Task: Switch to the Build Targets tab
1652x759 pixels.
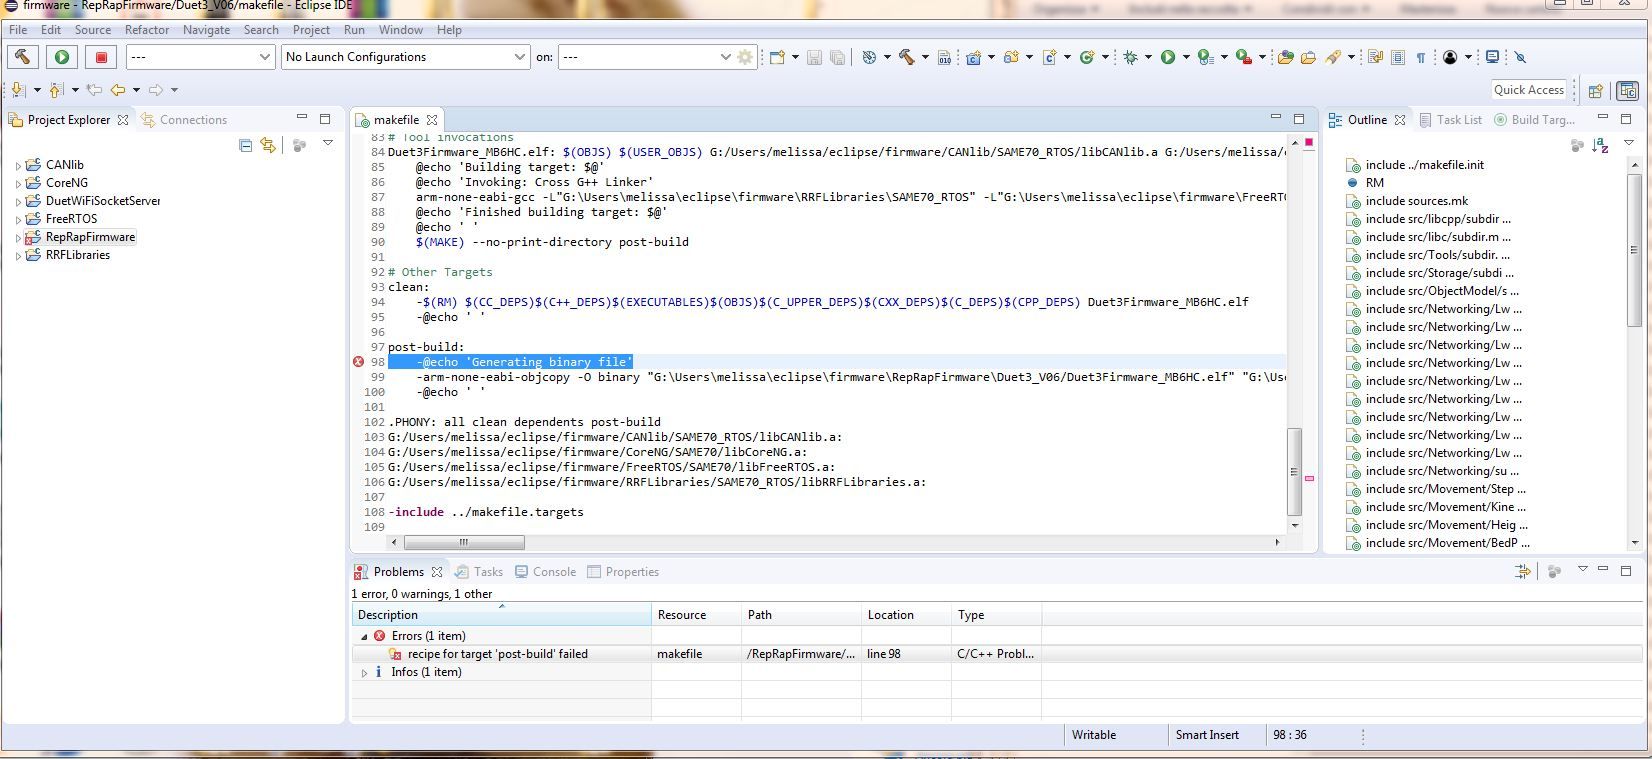Action: 1534,120
